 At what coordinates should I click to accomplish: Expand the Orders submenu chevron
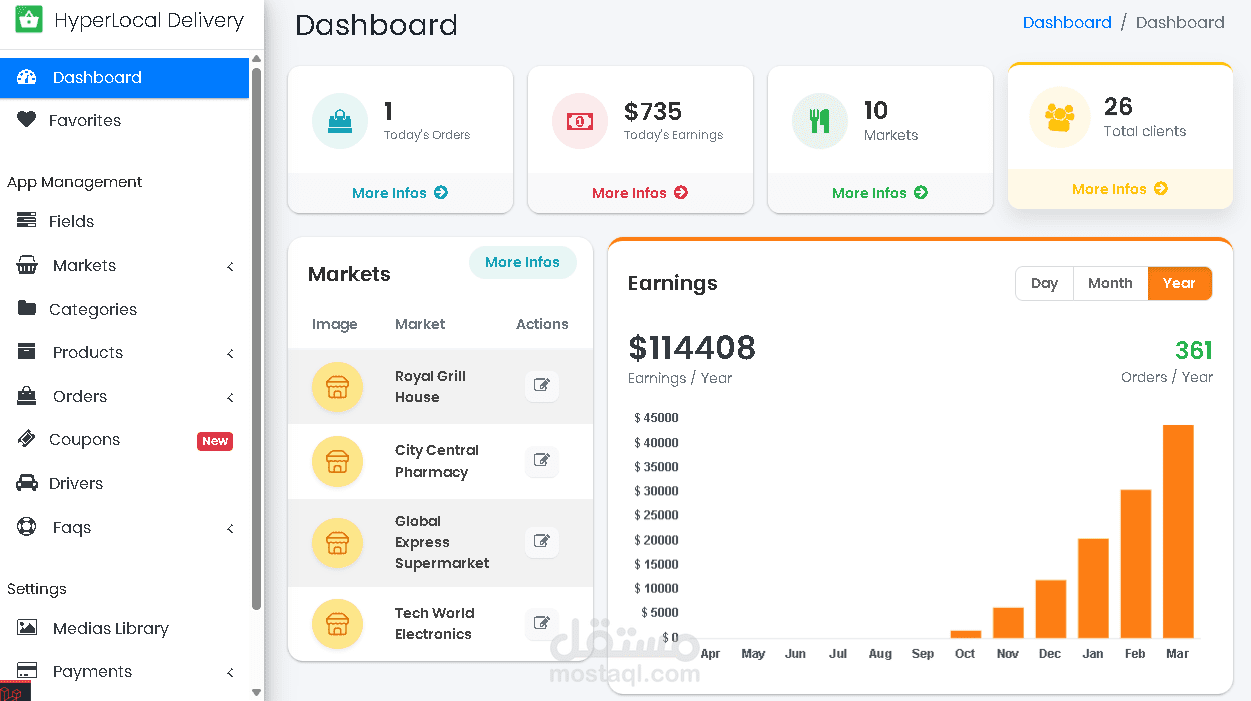230,397
